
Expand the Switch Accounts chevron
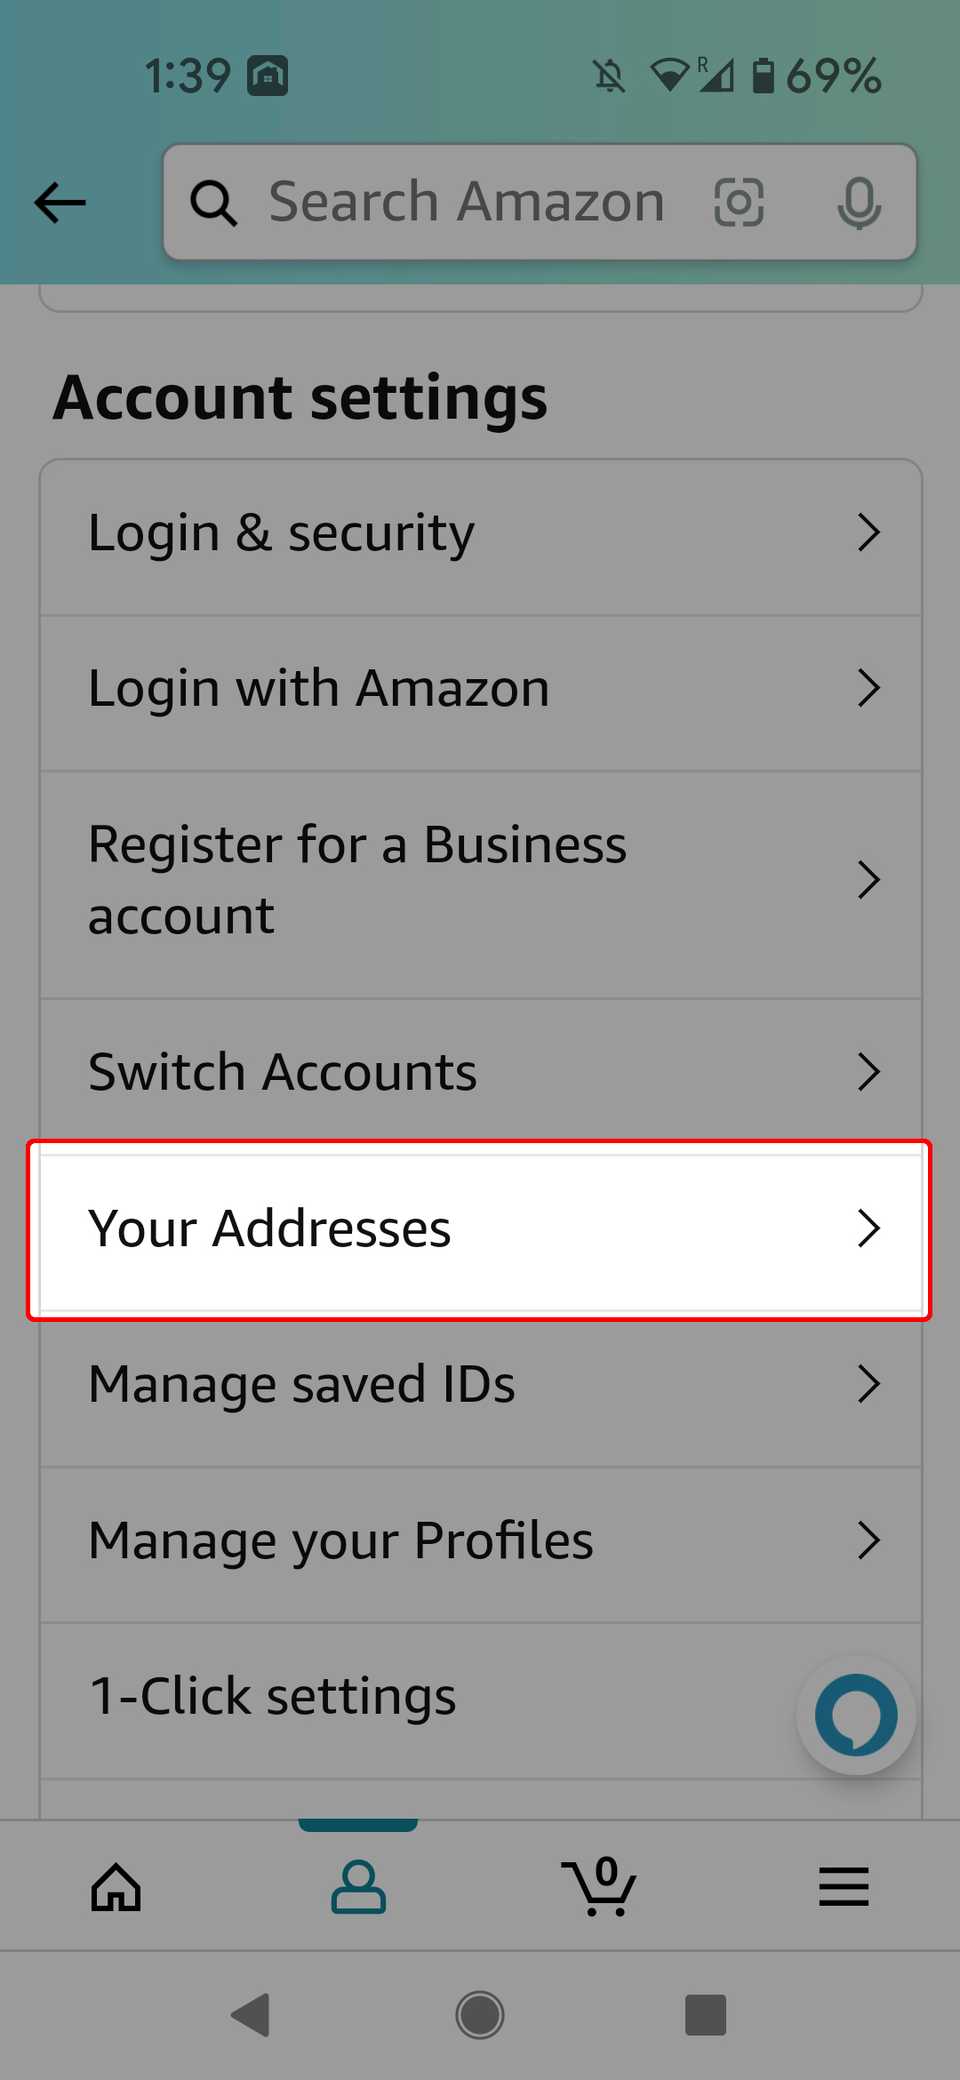tap(870, 1071)
